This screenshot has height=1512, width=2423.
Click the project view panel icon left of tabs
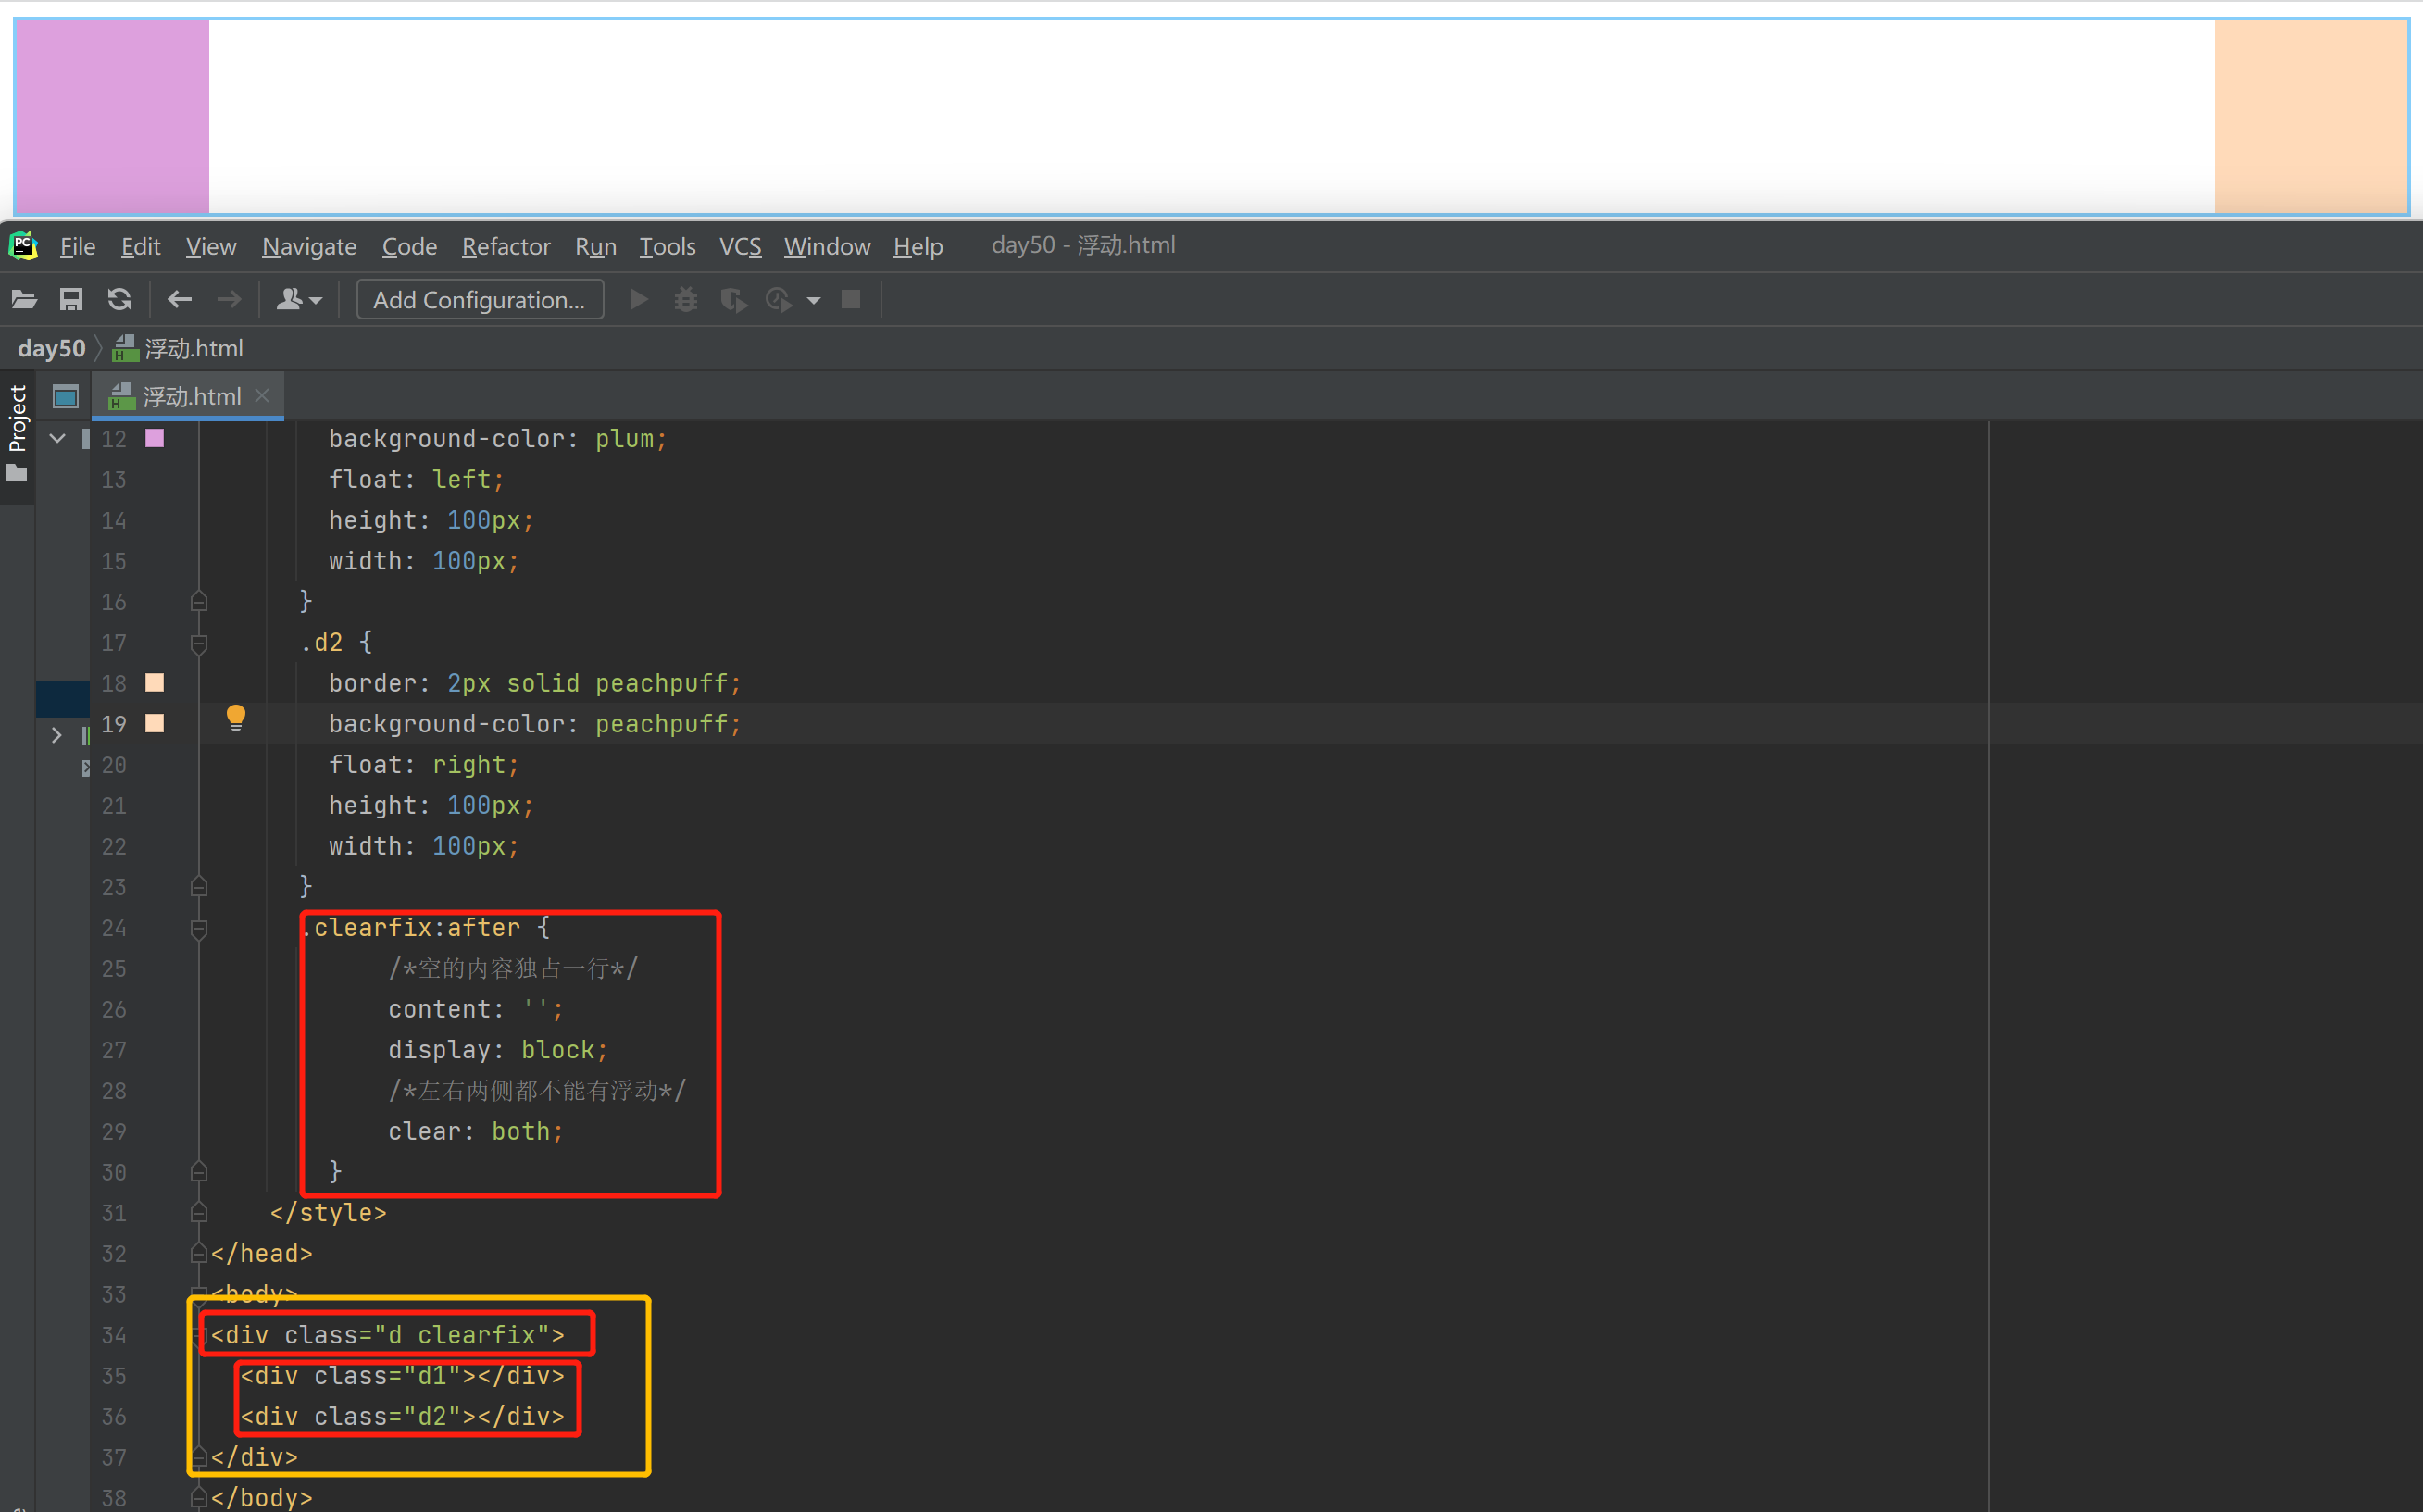pyautogui.click(x=65, y=397)
